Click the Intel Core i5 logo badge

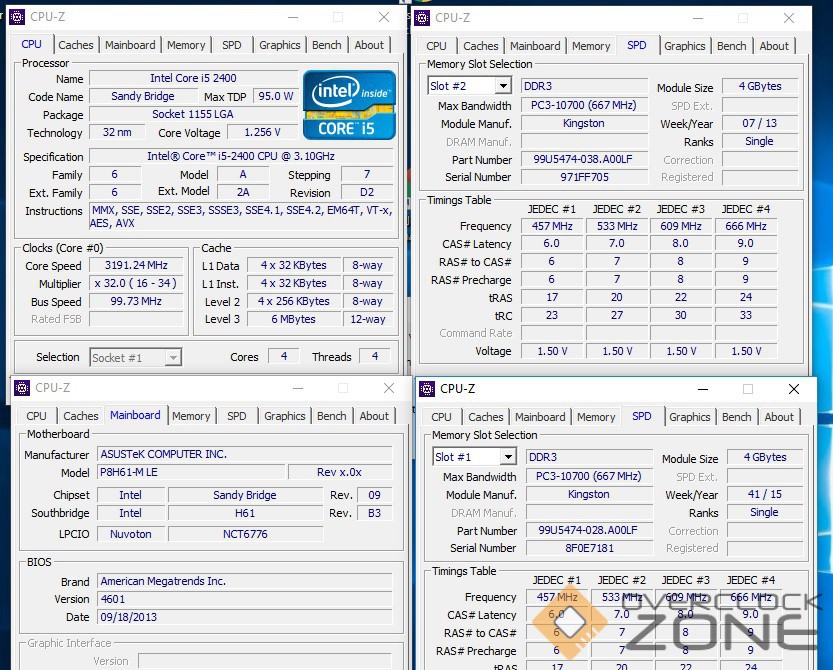click(x=350, y=105)
